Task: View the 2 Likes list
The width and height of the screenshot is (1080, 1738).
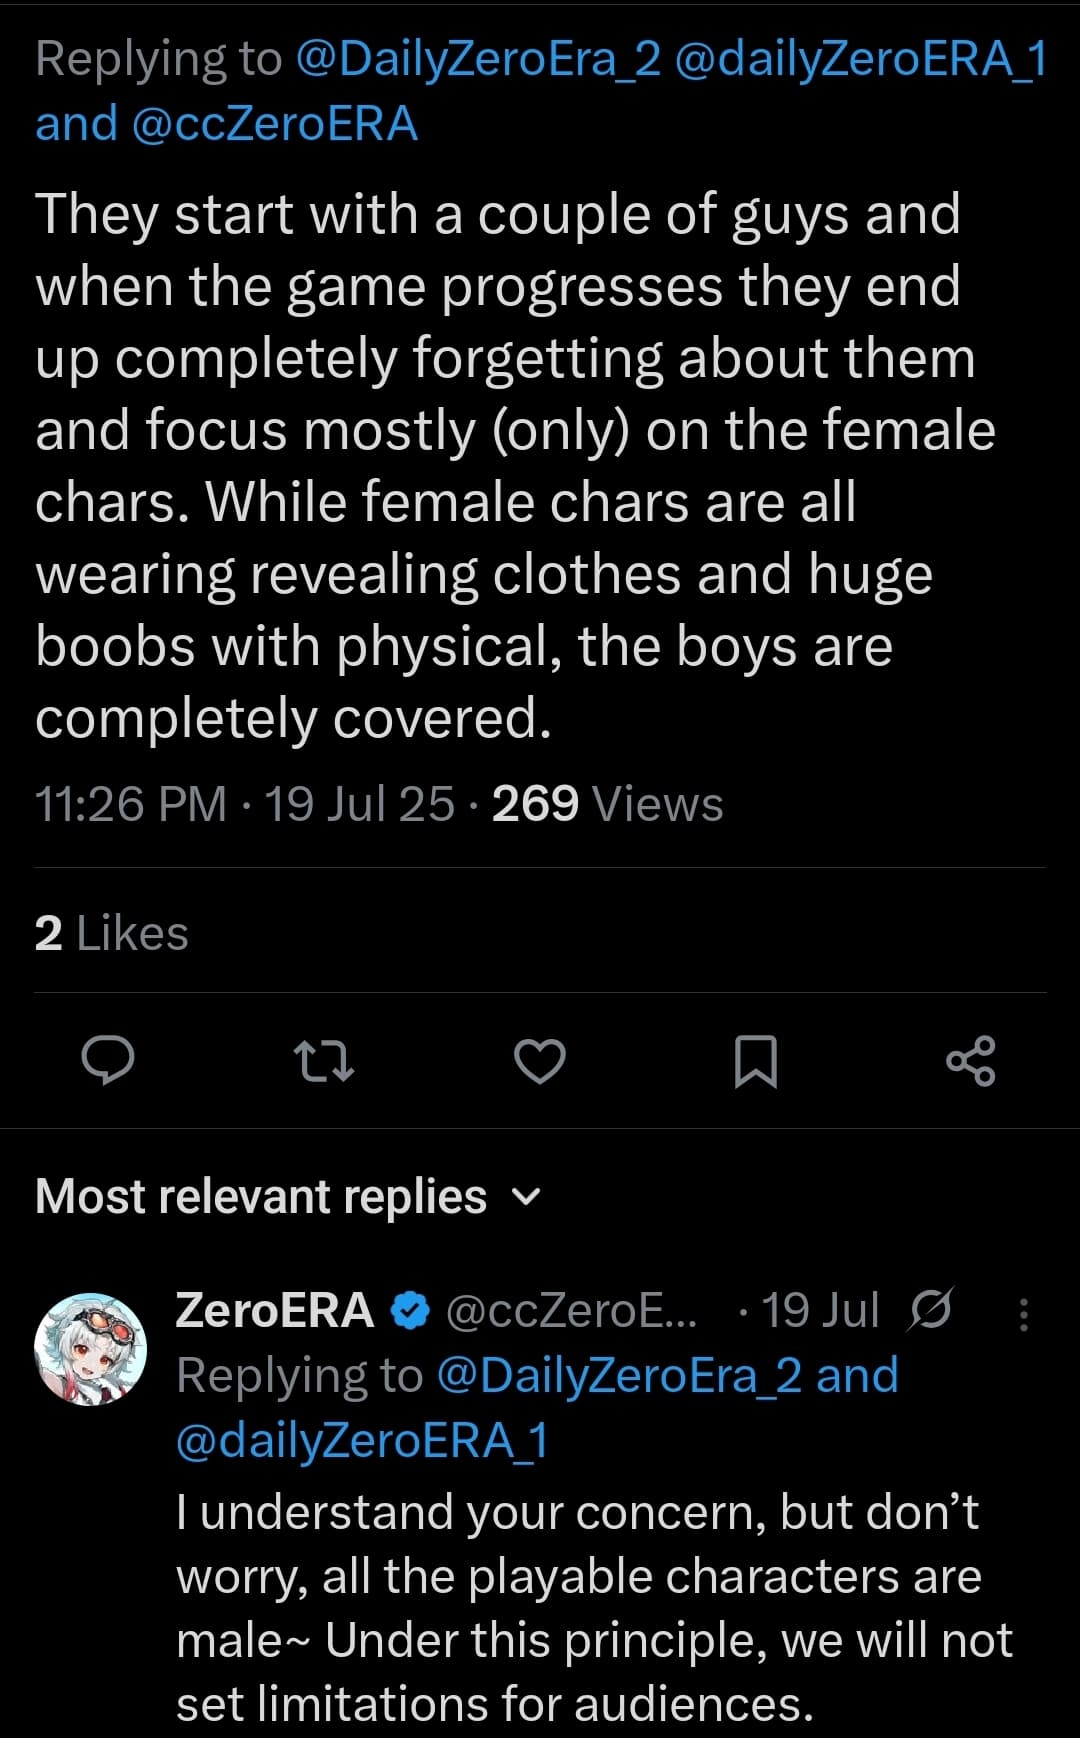Action: (111, 933)
